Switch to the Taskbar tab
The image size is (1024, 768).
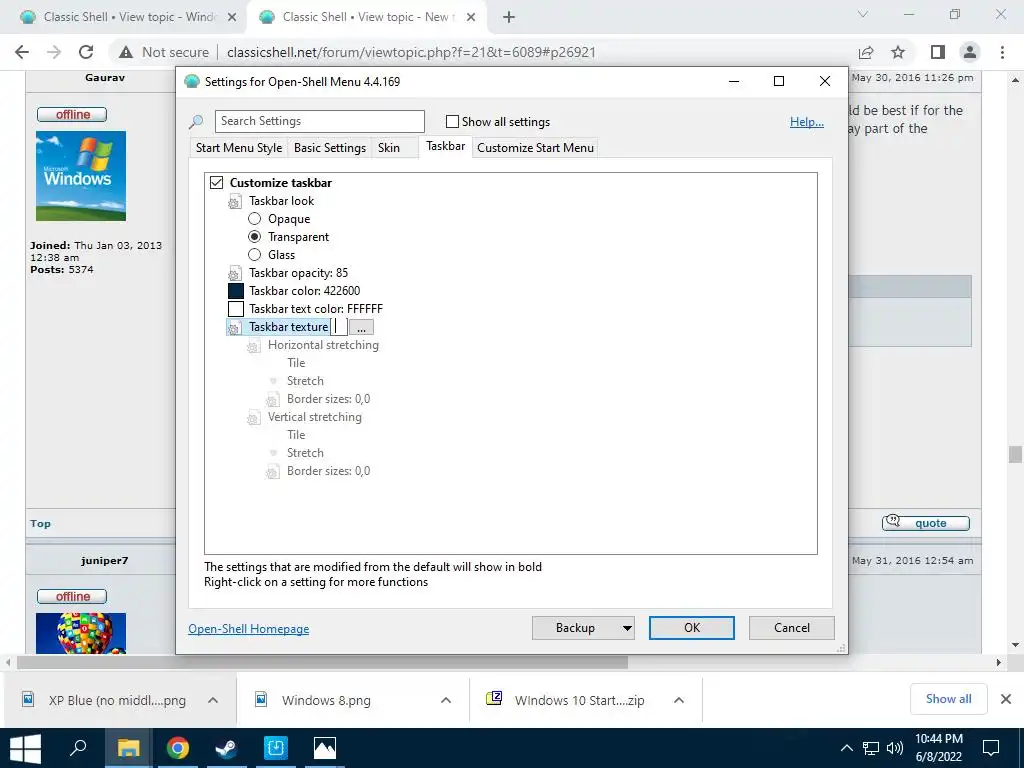[445, 146]
